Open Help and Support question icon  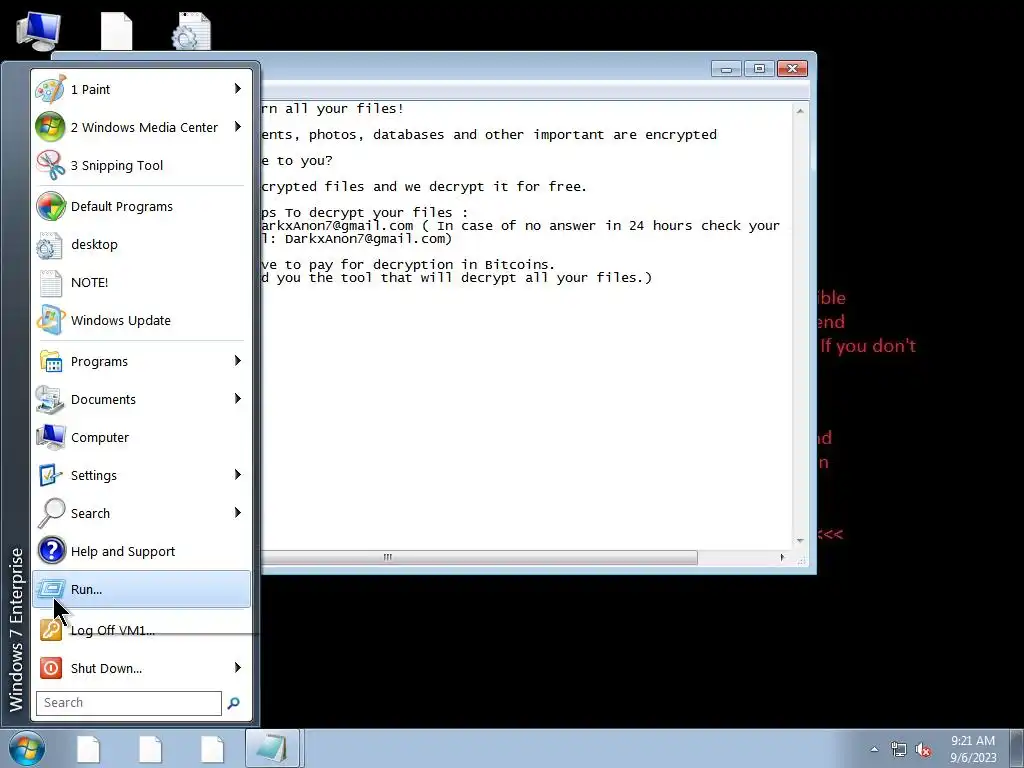(50, 551)
